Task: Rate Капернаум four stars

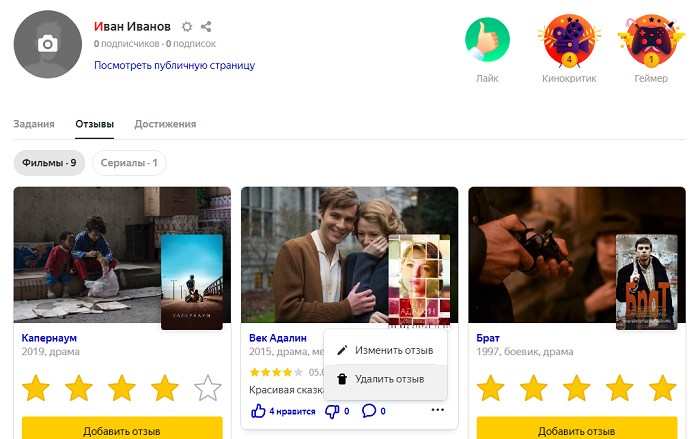Action: 165,388
